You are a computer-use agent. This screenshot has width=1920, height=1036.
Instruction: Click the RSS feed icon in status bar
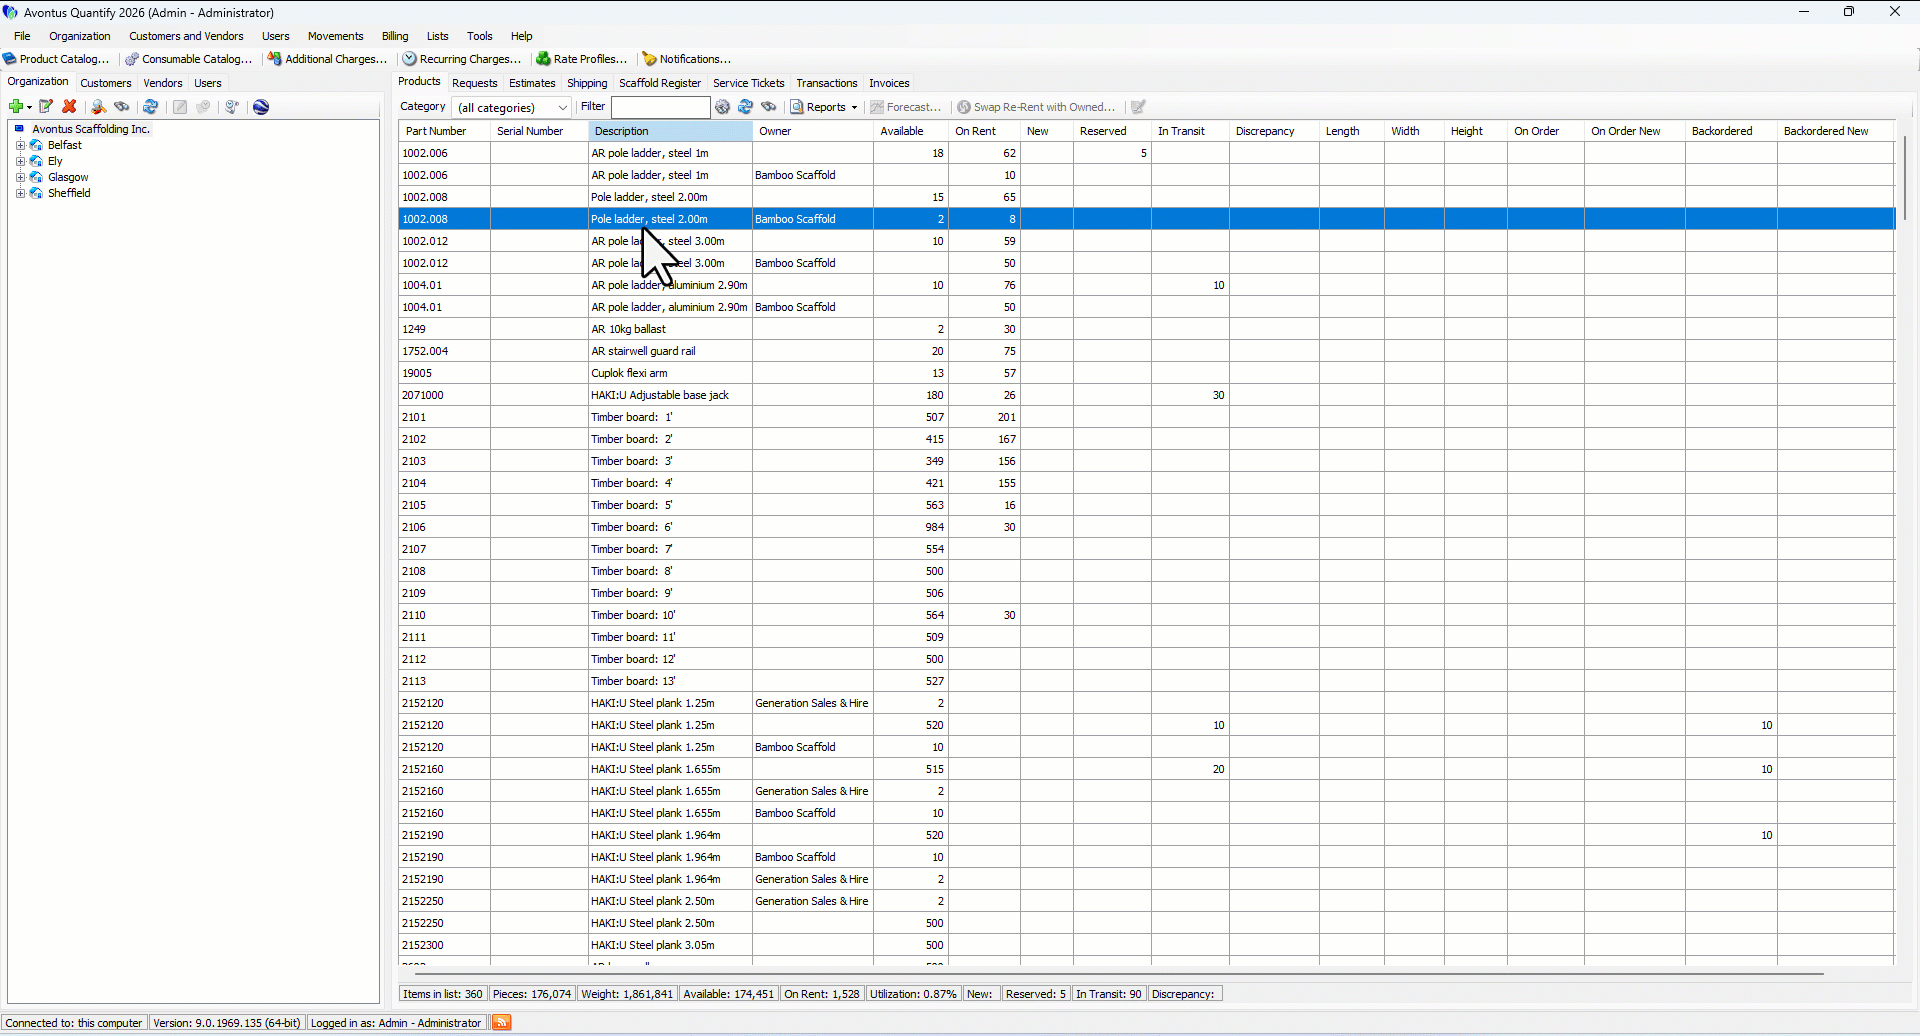tap(502, 1022)
